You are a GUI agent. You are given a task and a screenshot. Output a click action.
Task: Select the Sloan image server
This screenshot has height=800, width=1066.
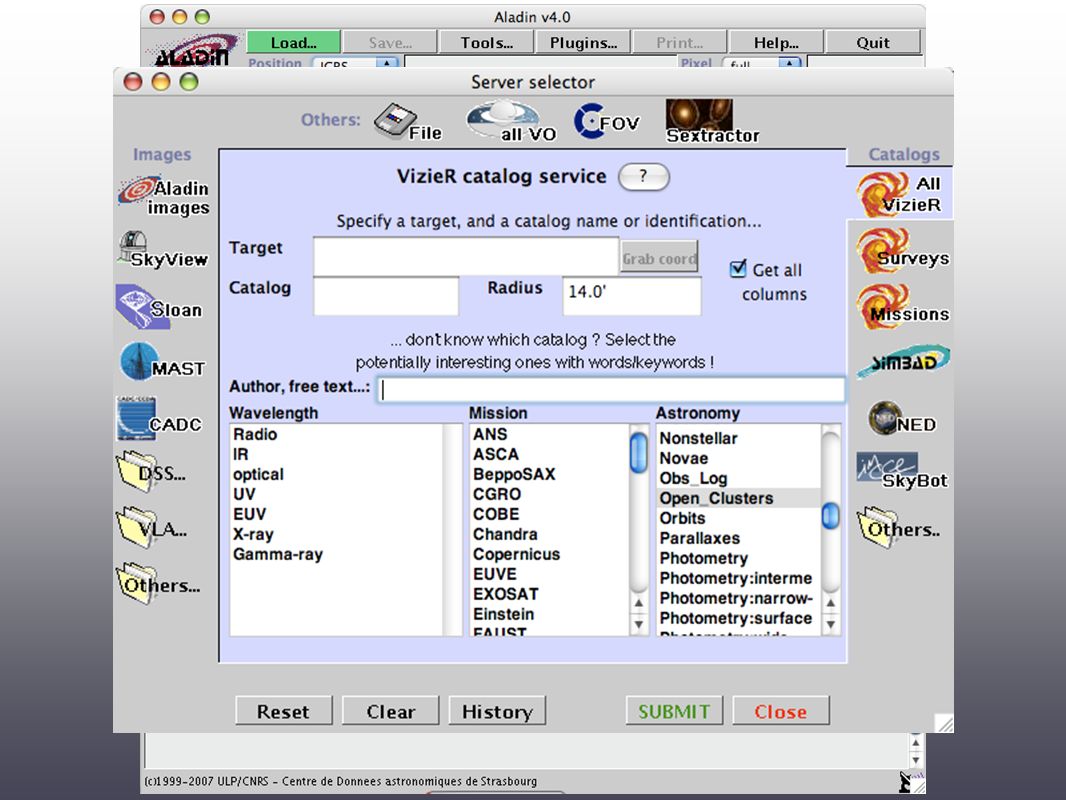(159, 307)
